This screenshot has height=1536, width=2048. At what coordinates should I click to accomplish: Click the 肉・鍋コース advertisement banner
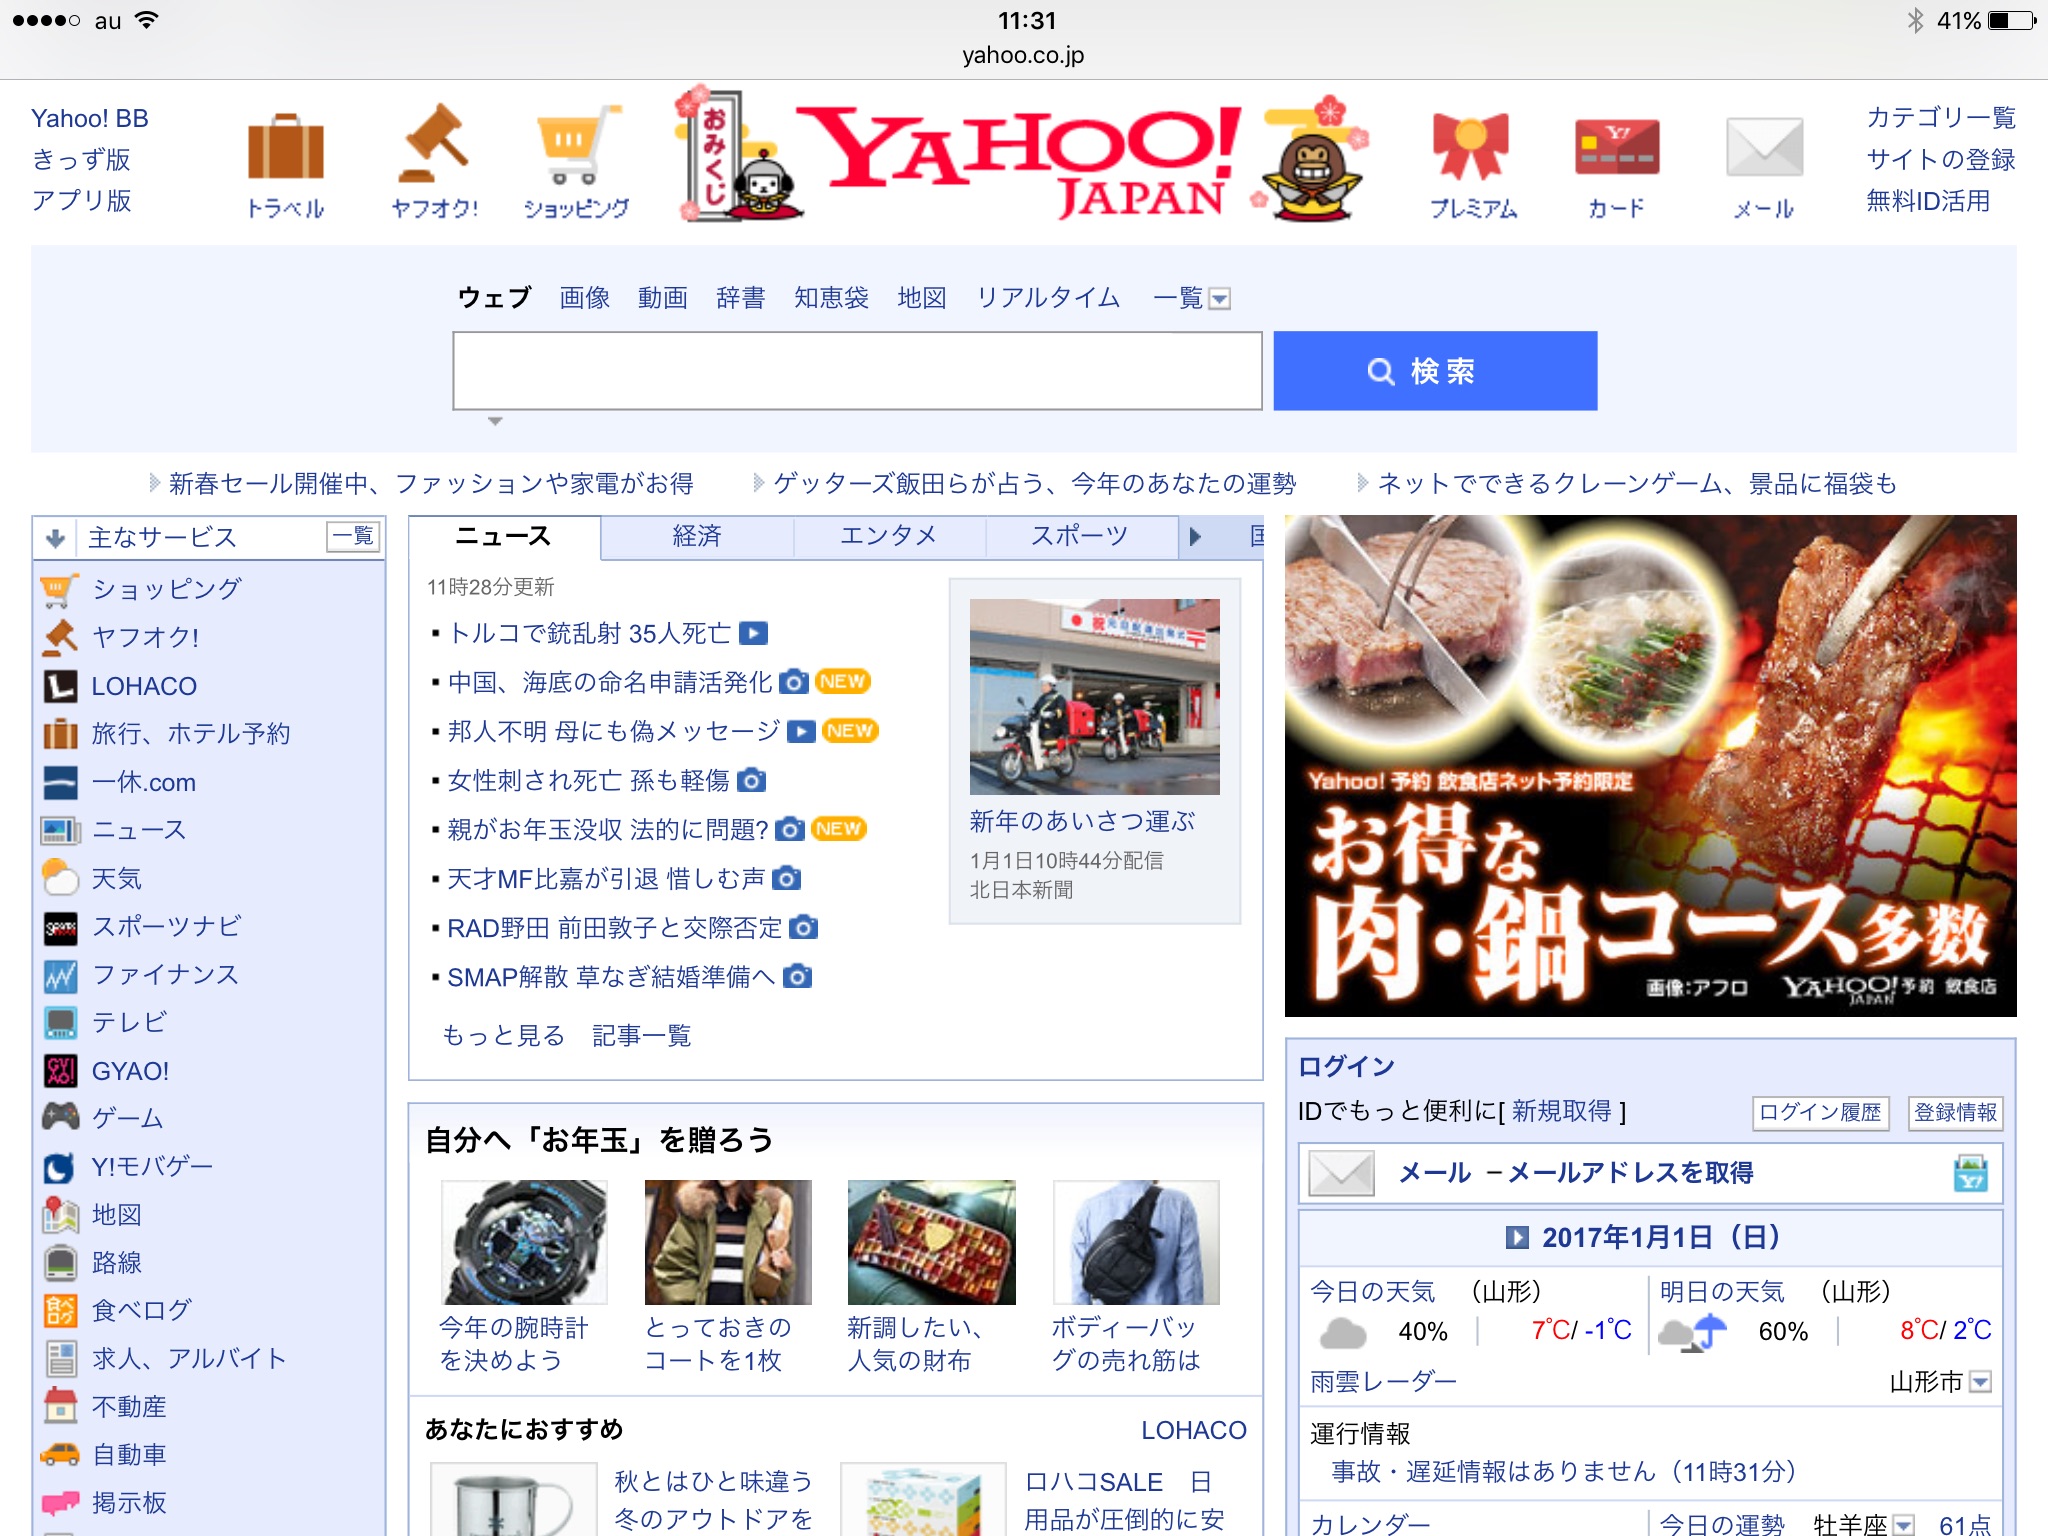point(1651,766)
